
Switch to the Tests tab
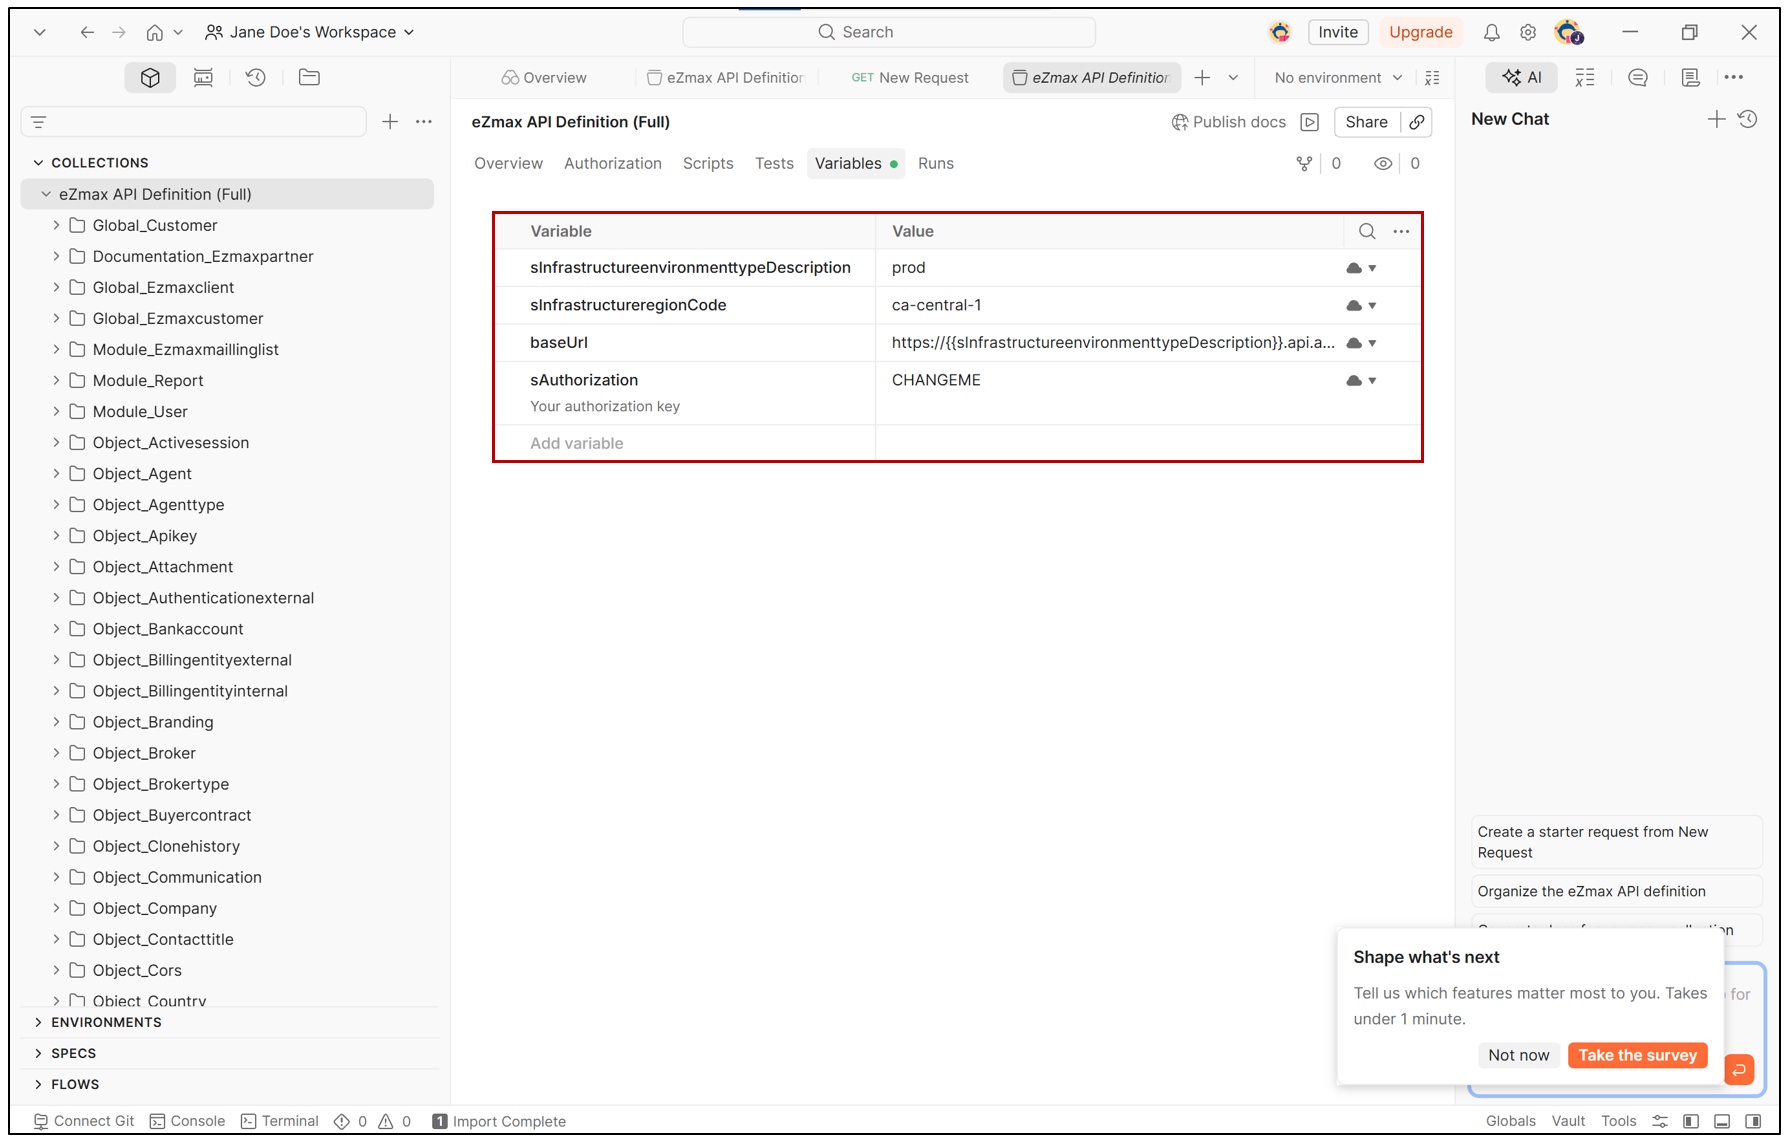pos(774,163)
